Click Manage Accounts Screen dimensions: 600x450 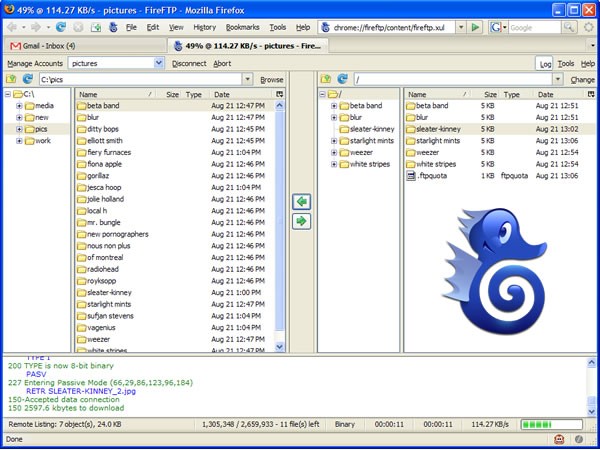(x=35, y=64)
